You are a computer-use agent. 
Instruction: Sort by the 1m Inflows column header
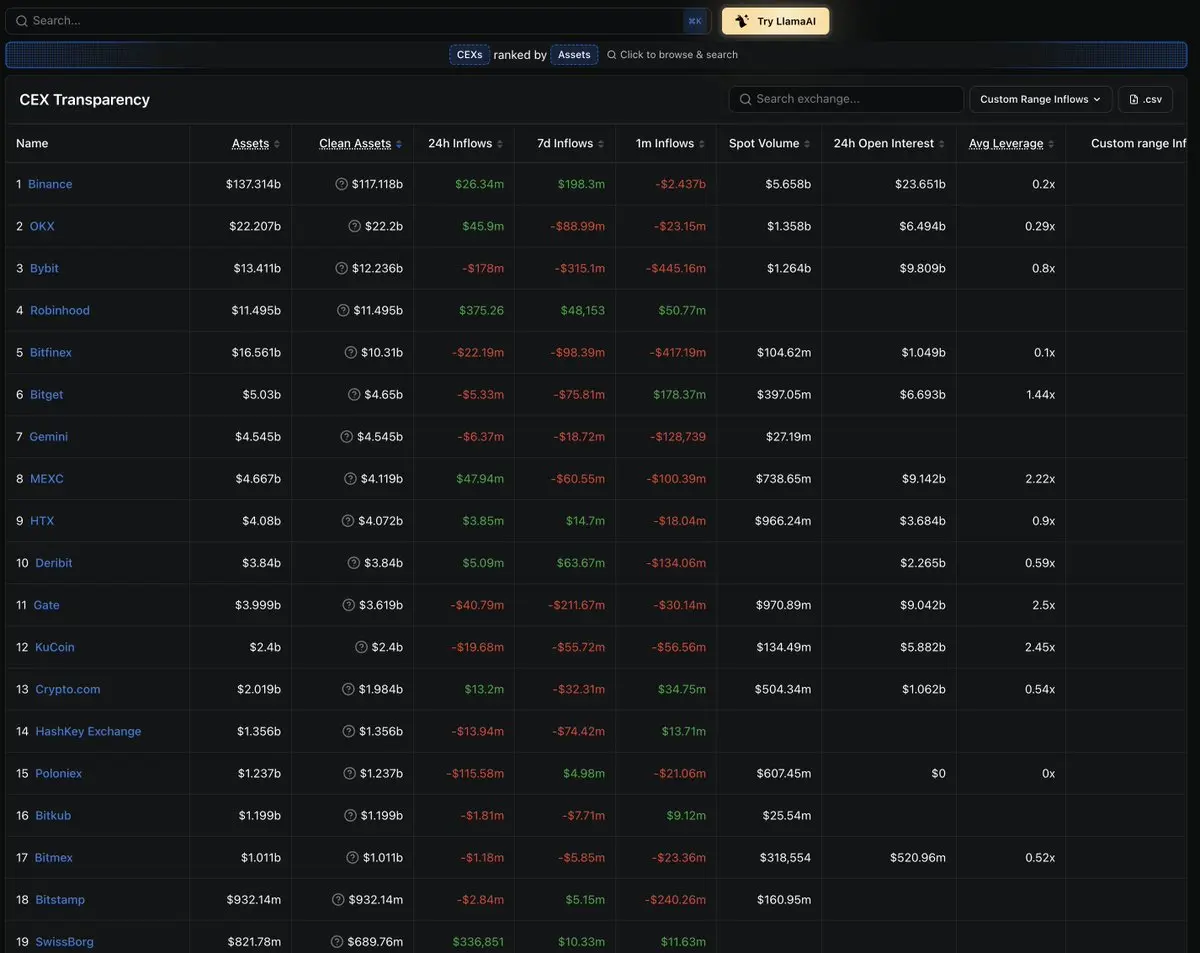670,144
